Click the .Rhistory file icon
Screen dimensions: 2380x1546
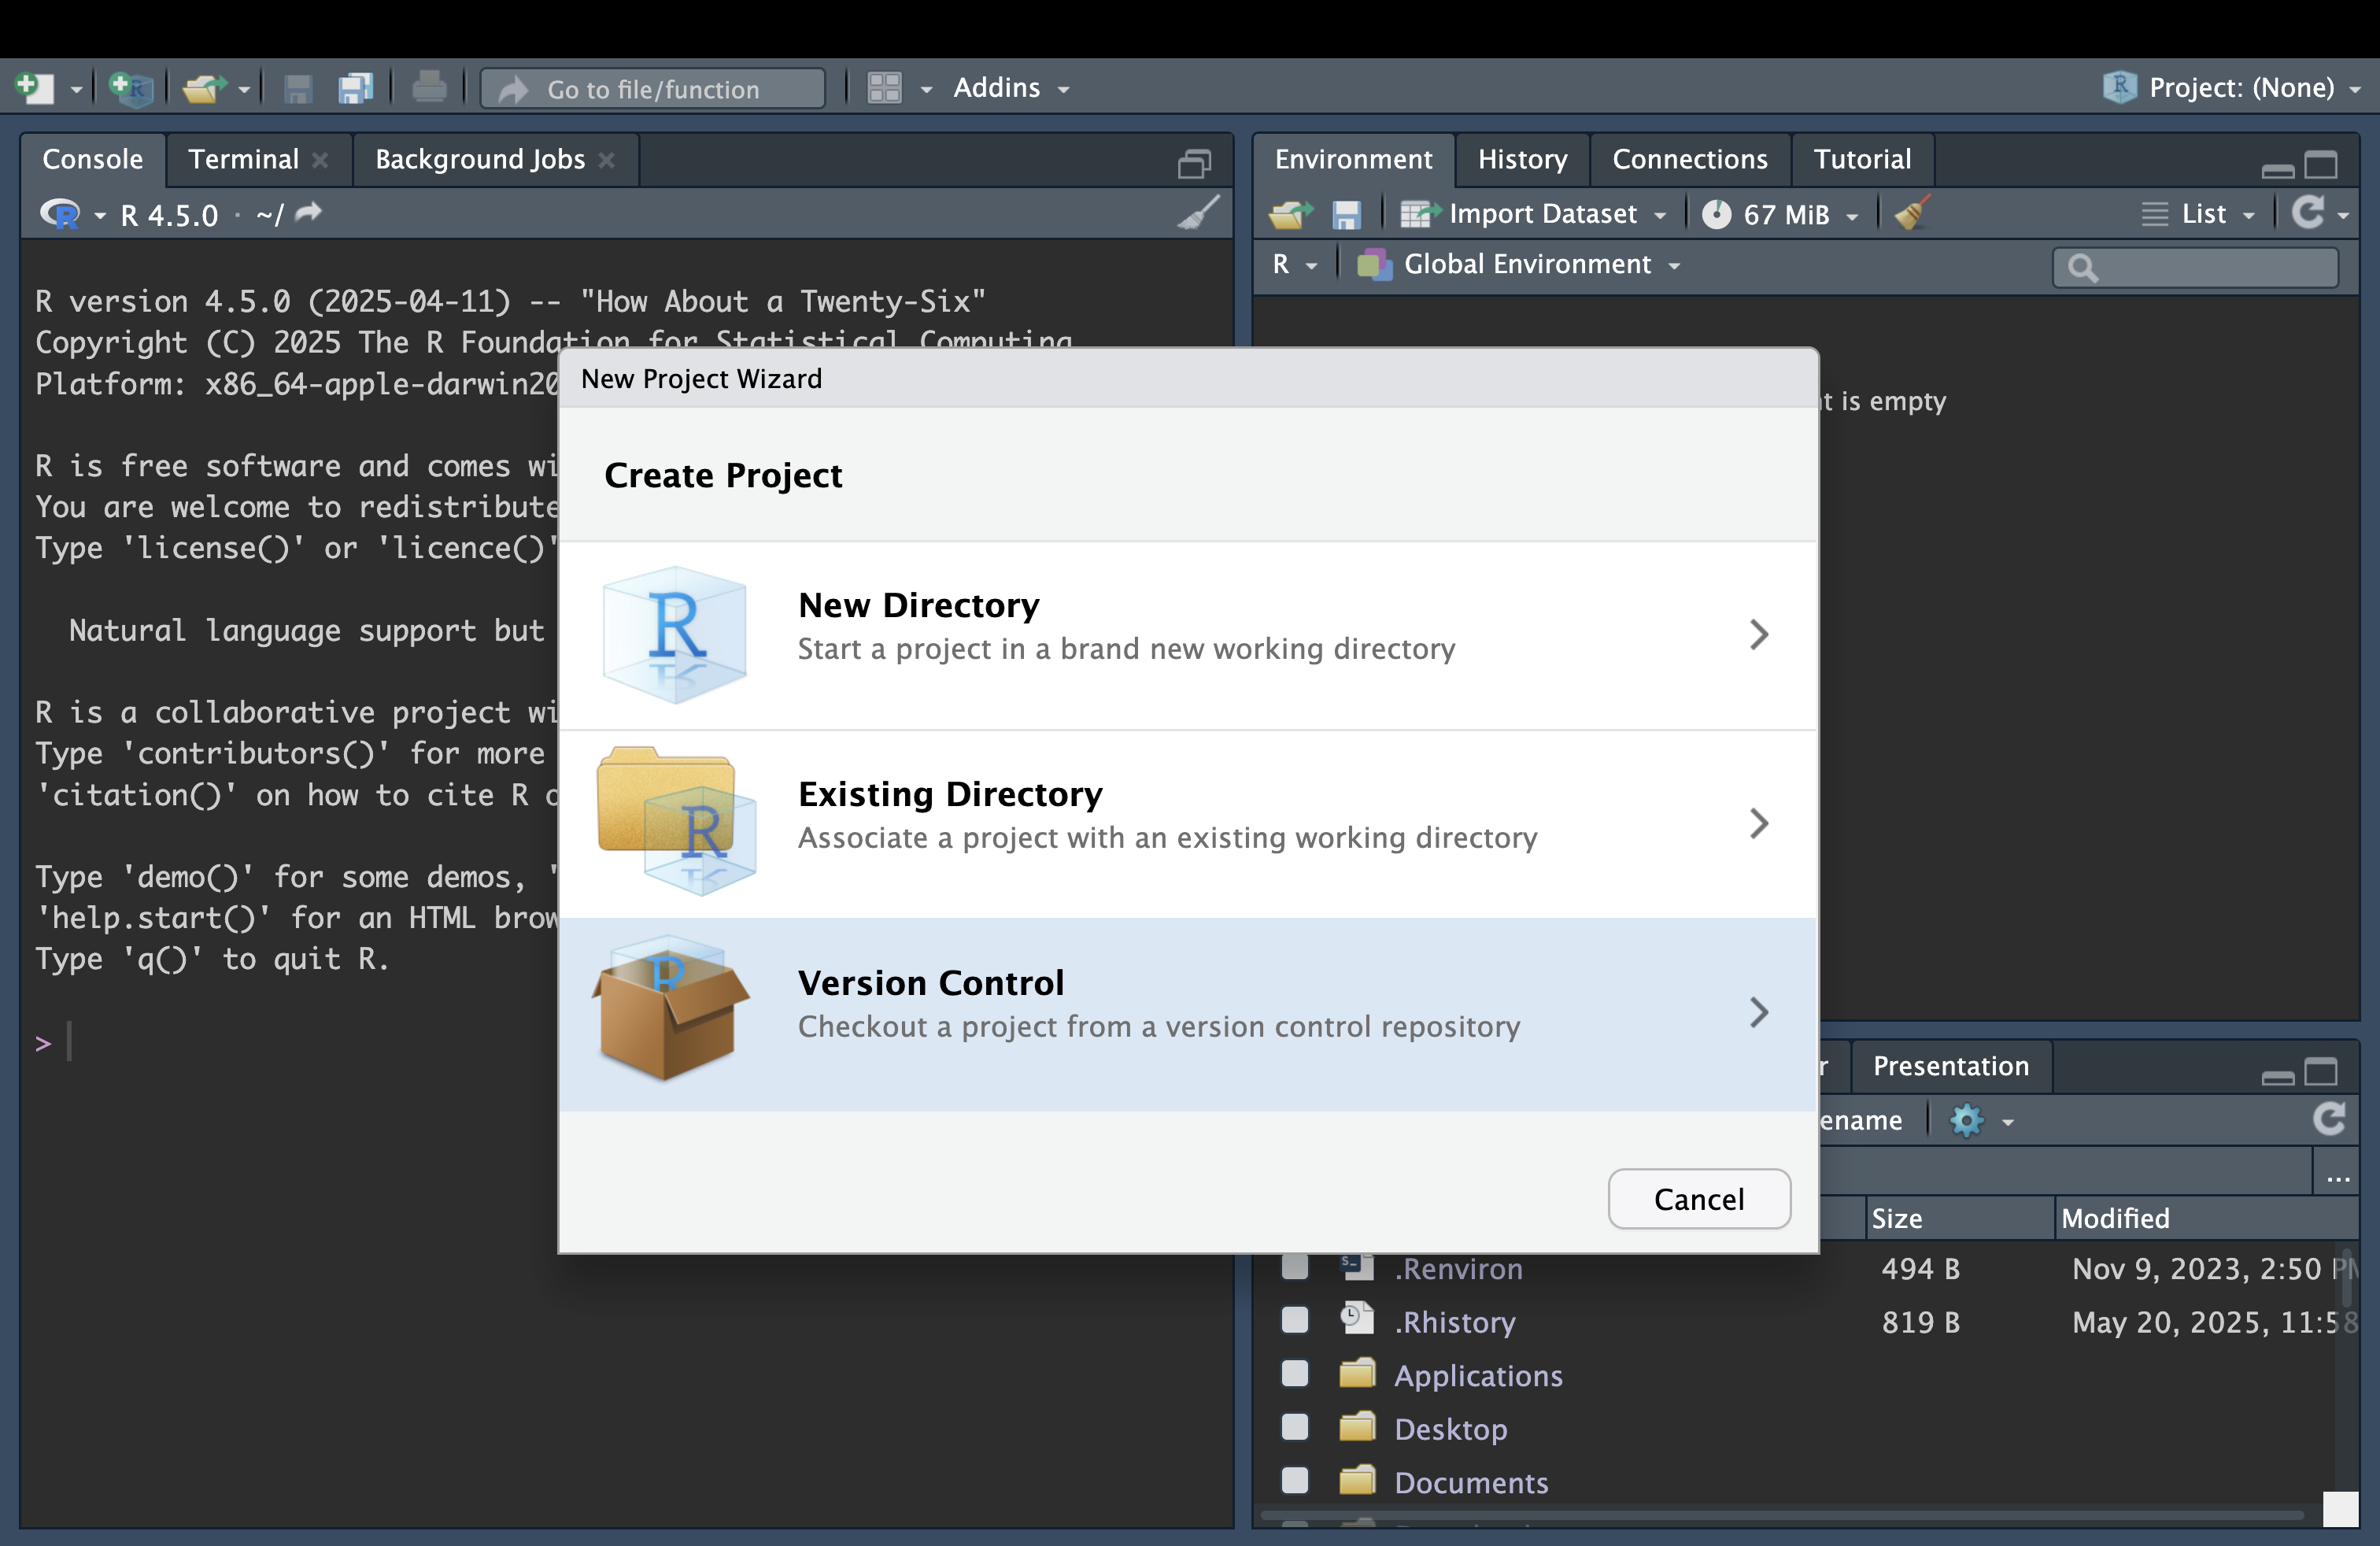pos(1357,1319)
